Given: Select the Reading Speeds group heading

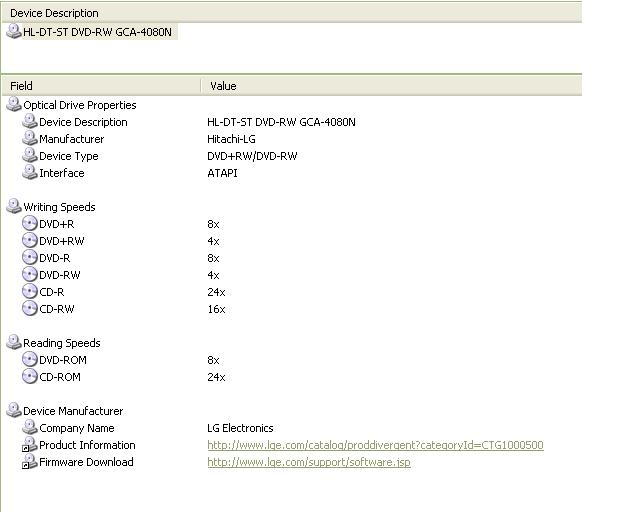Looking at the screenshot, I should [62, 343].
